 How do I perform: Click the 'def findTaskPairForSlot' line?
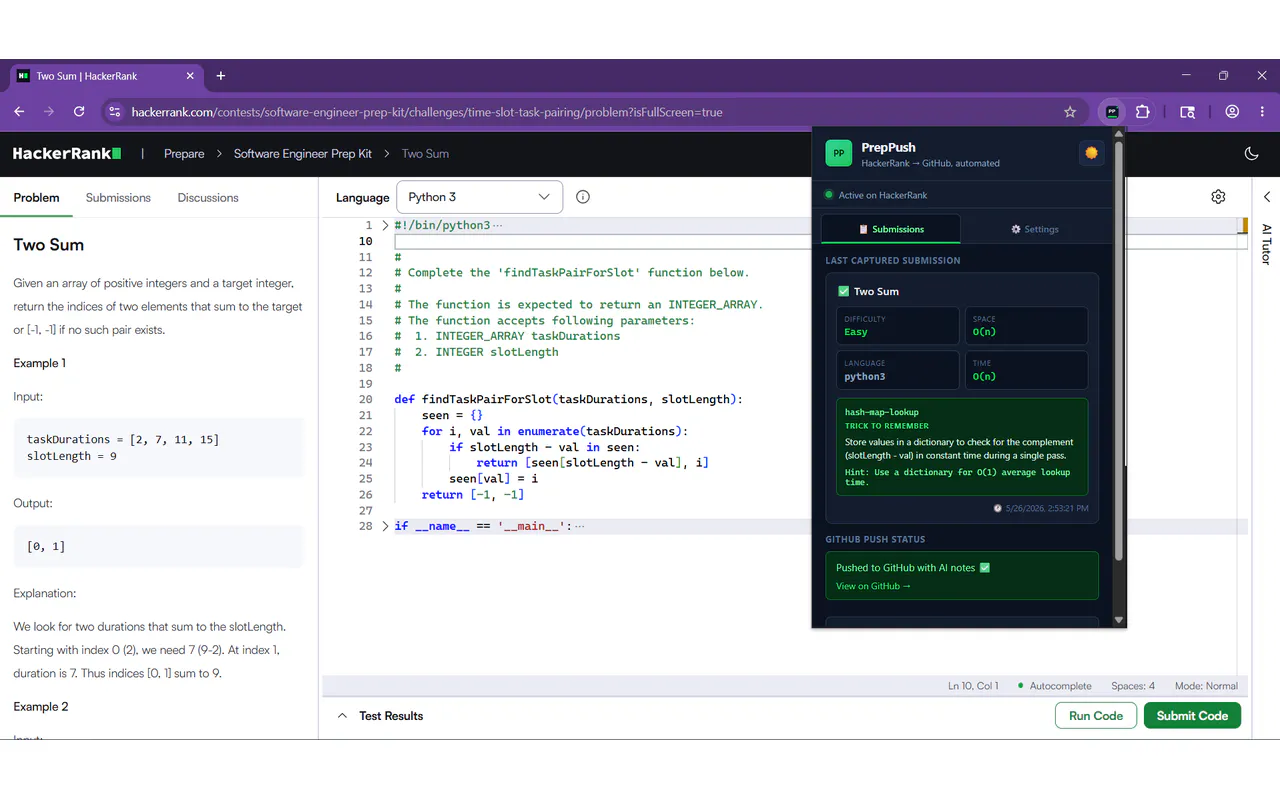click(x=569, y=399)
